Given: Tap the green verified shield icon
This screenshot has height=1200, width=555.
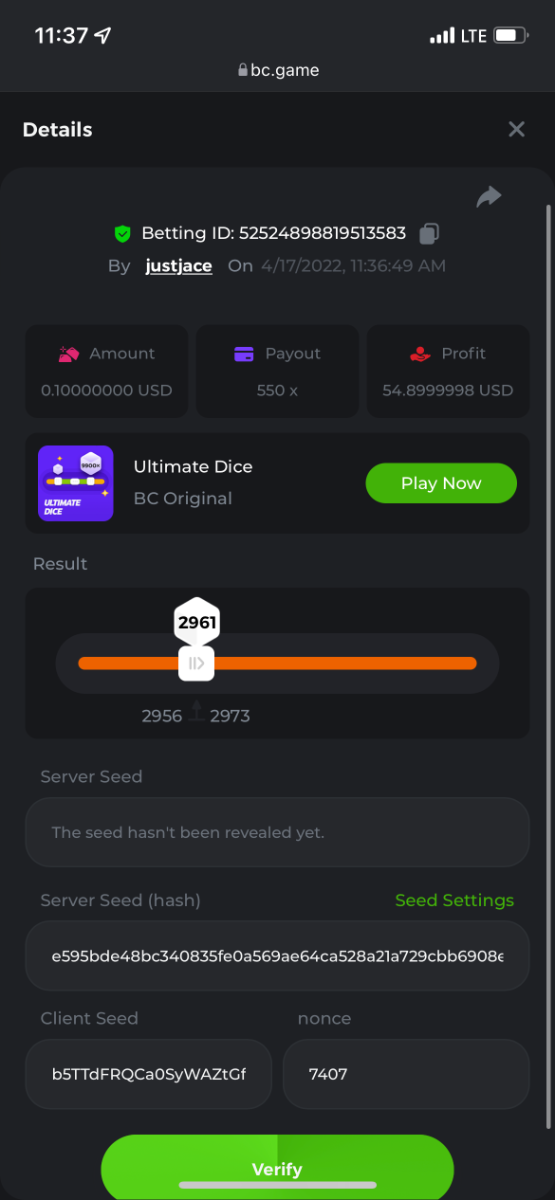Looking at the screenshot, I should (x=122, y=234).
